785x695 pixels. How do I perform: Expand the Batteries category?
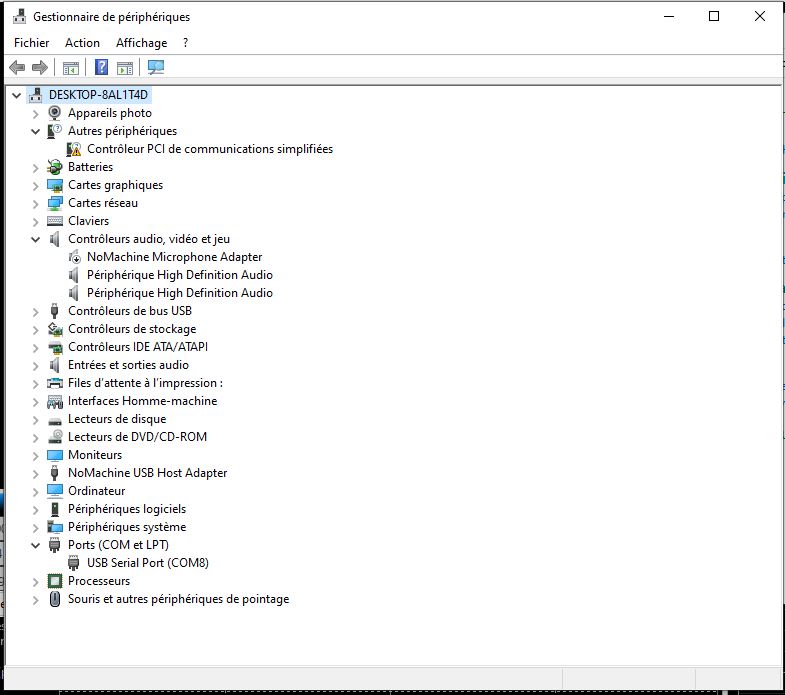click(36, 168)
